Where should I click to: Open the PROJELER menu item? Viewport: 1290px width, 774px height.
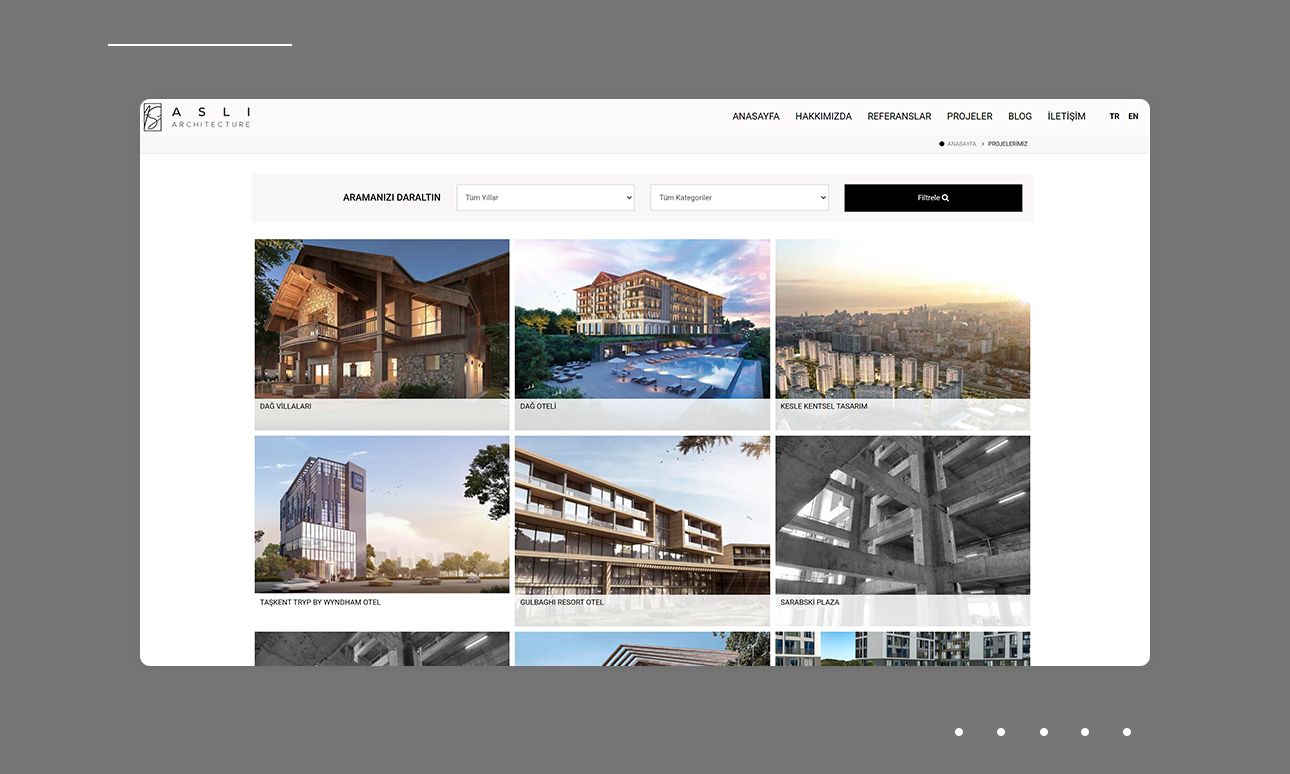point(969,116)
